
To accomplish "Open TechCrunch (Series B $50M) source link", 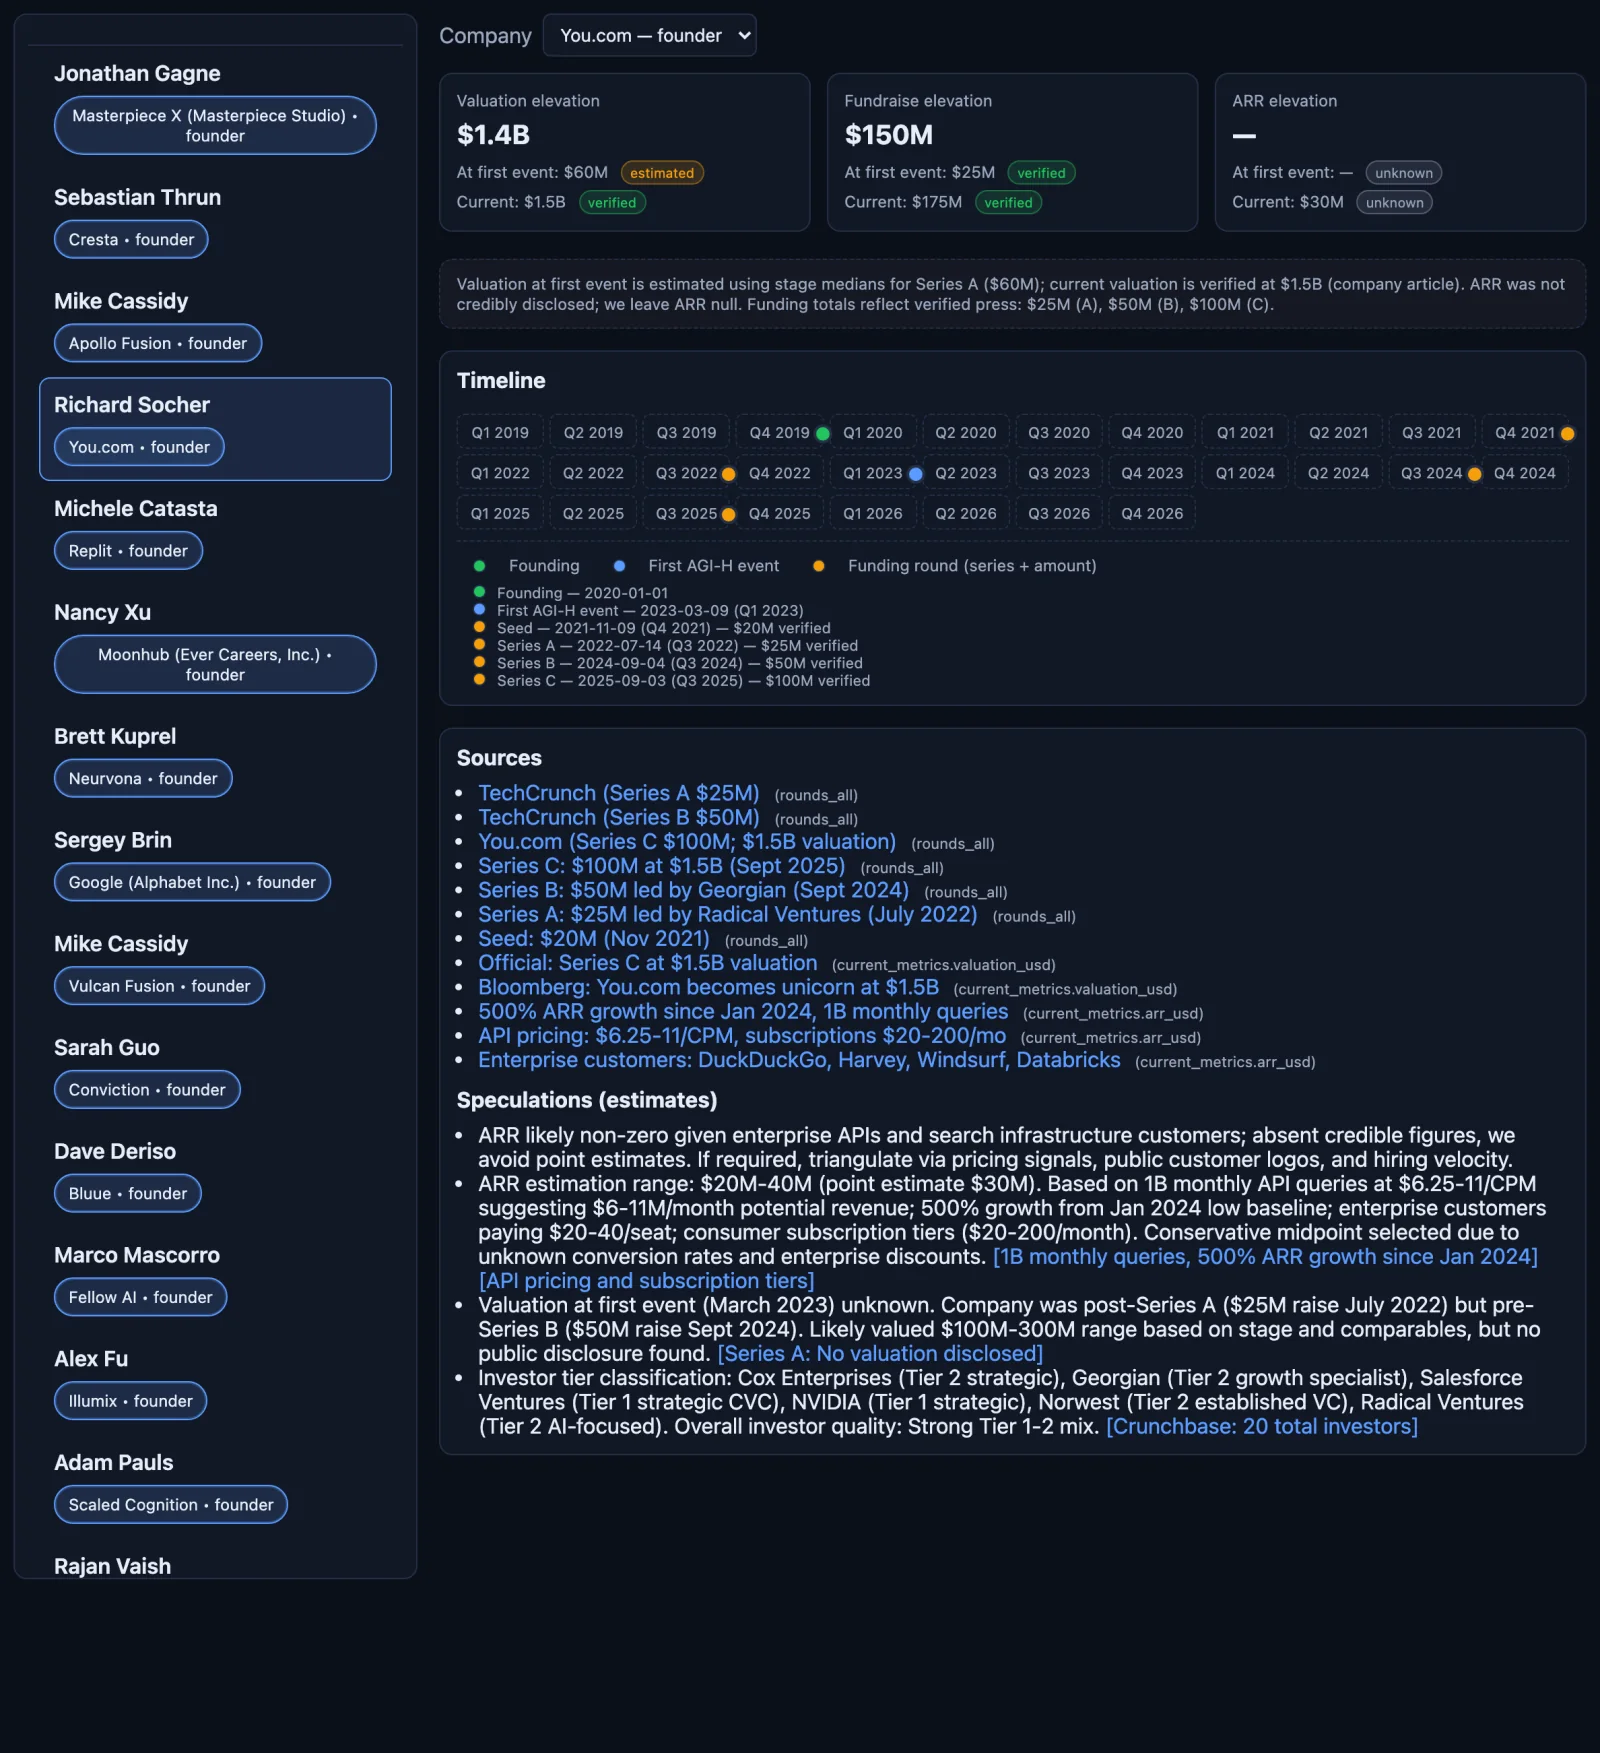I will 618,817.
